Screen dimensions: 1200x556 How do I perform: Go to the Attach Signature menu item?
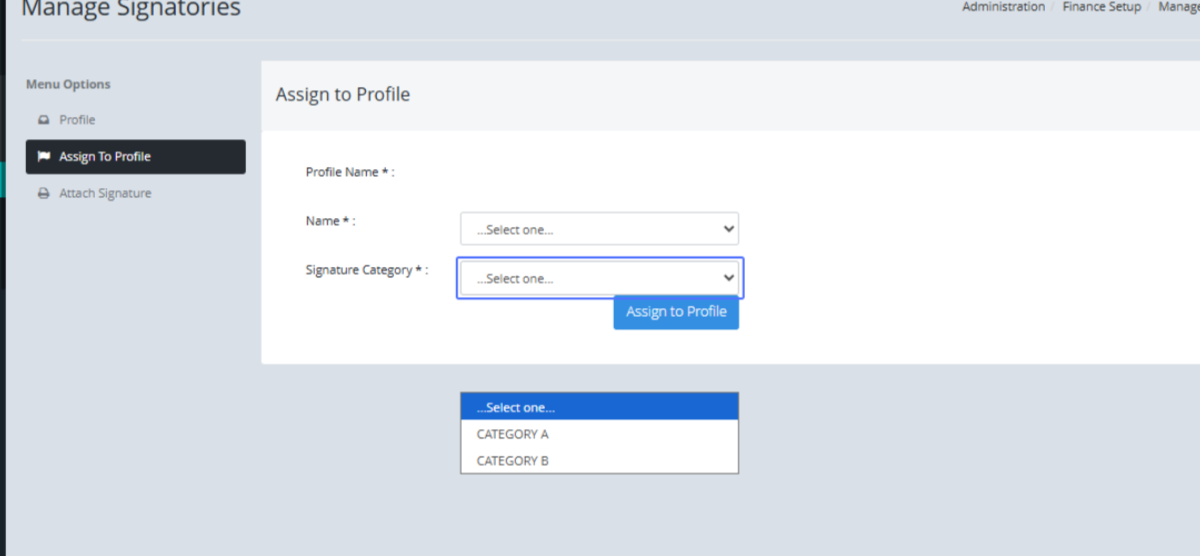(x=105, y=194)
